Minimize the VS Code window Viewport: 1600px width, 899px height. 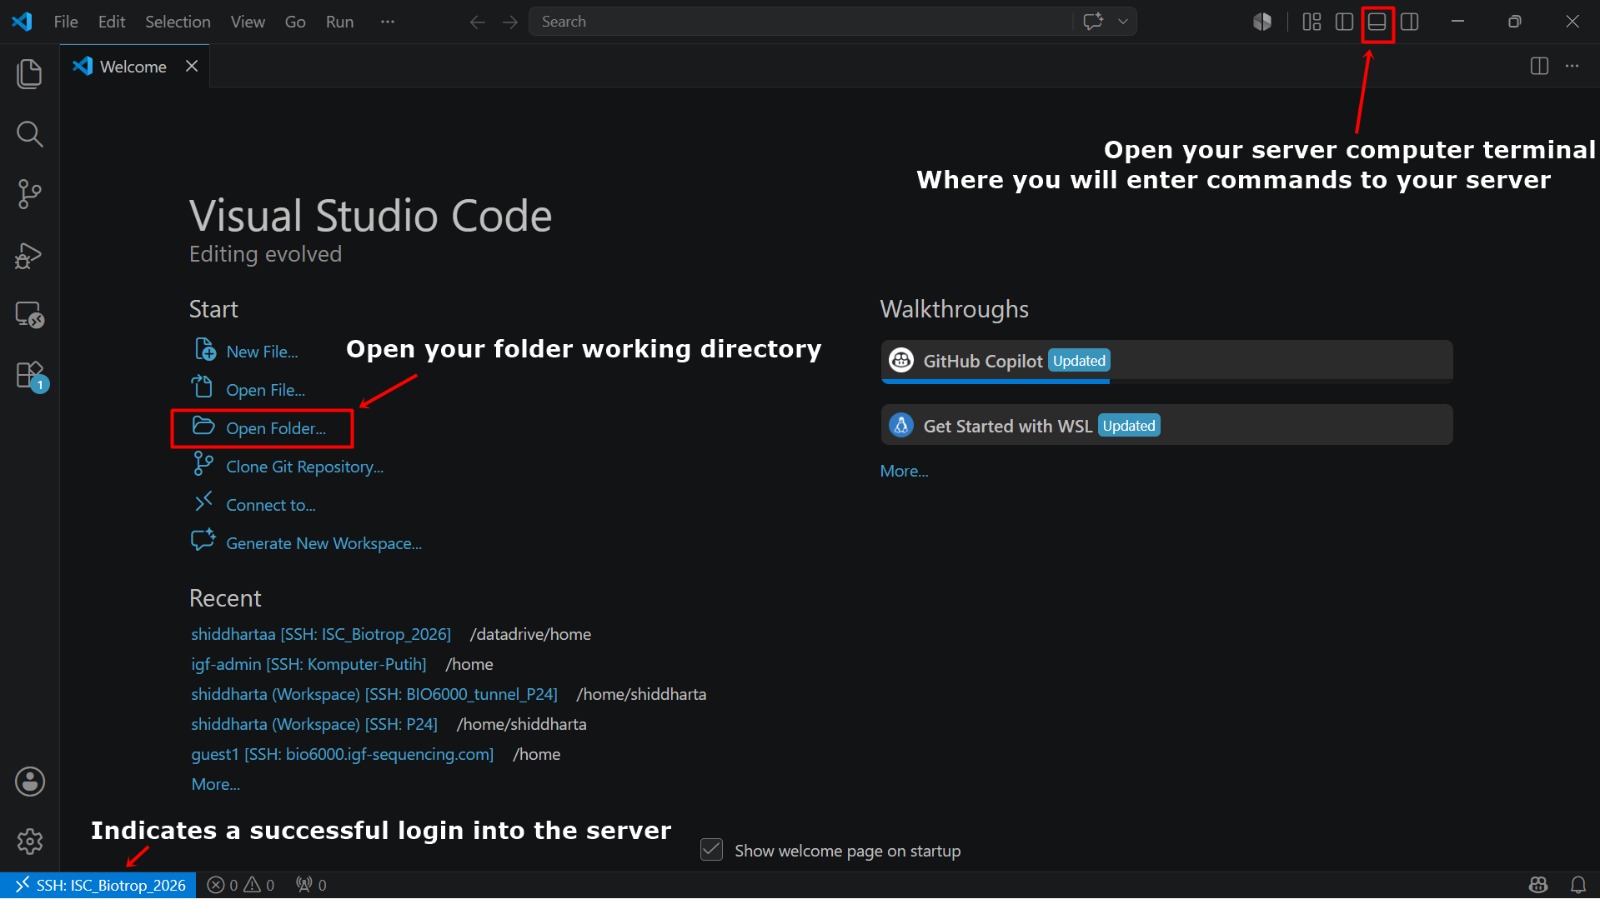[1458, 21]
